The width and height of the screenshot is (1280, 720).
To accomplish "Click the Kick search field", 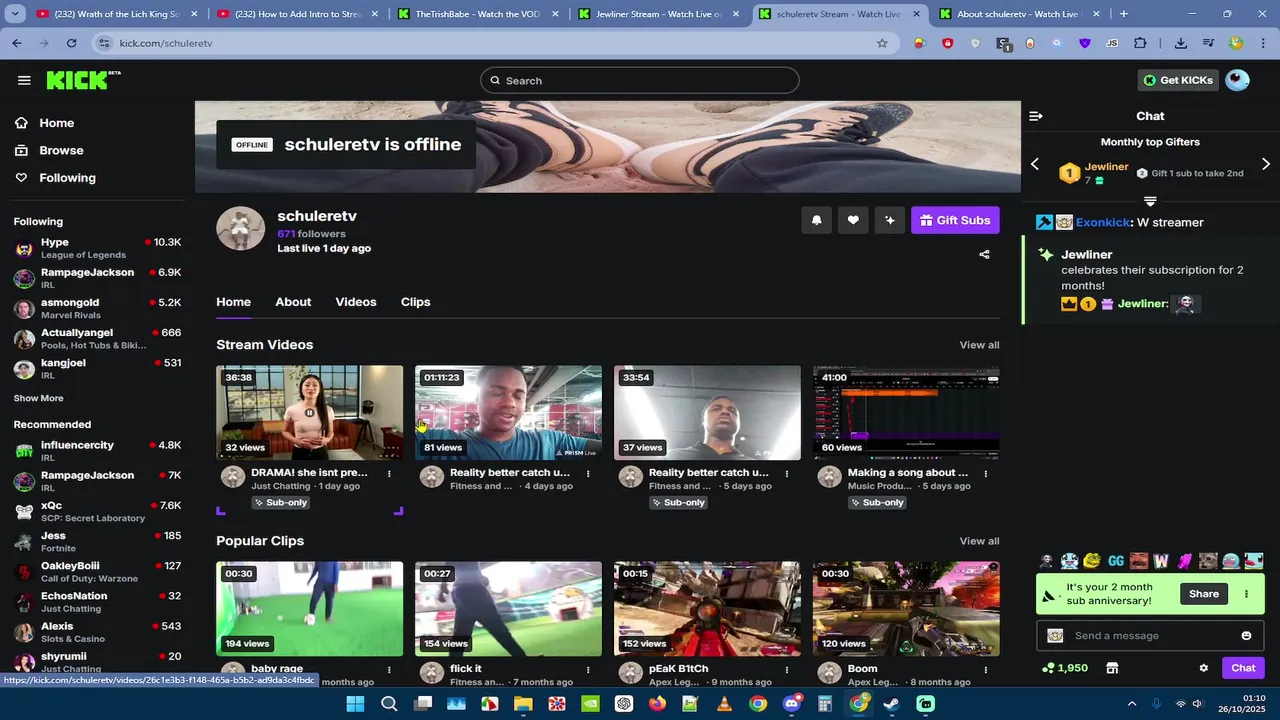I will tap(640, 80).
